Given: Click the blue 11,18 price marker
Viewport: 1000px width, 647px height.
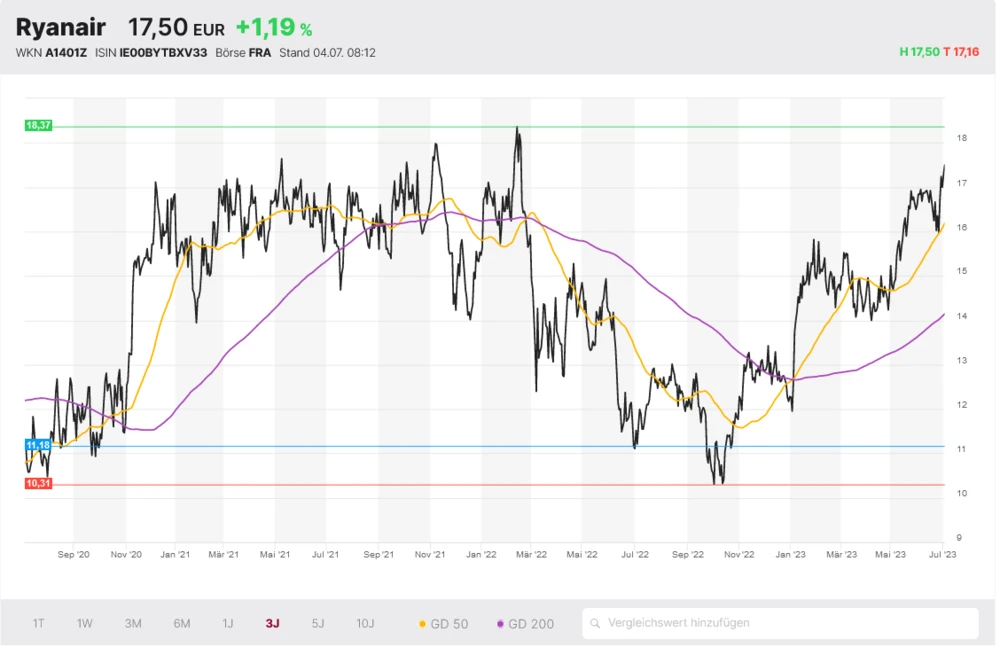Looking at the screenshot, I should click(38, 445).
